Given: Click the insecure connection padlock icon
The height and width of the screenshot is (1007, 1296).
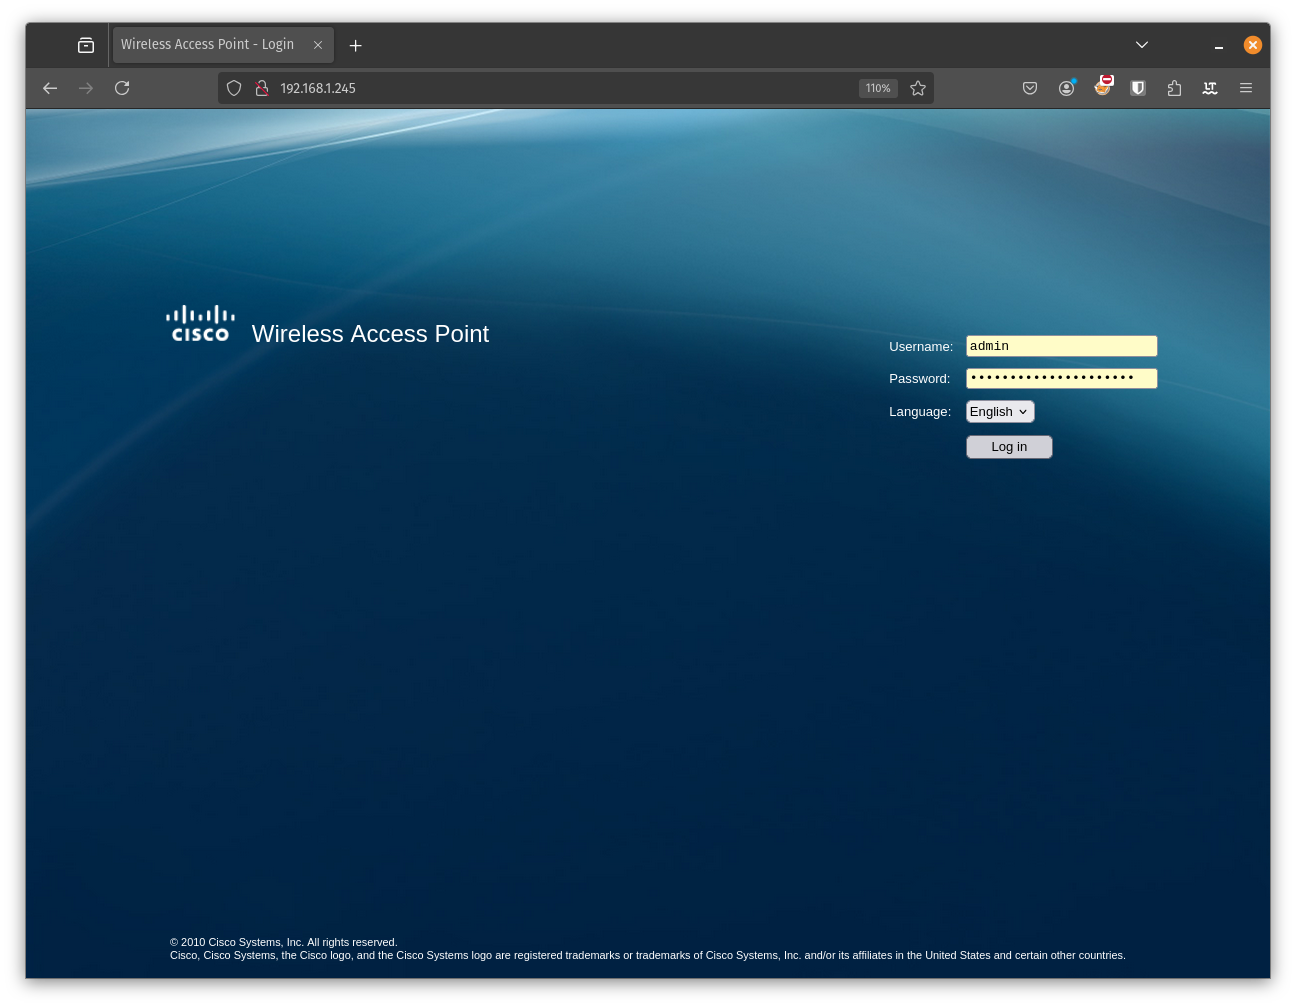Looking at the screenshot, I should (x=262, y=88).
